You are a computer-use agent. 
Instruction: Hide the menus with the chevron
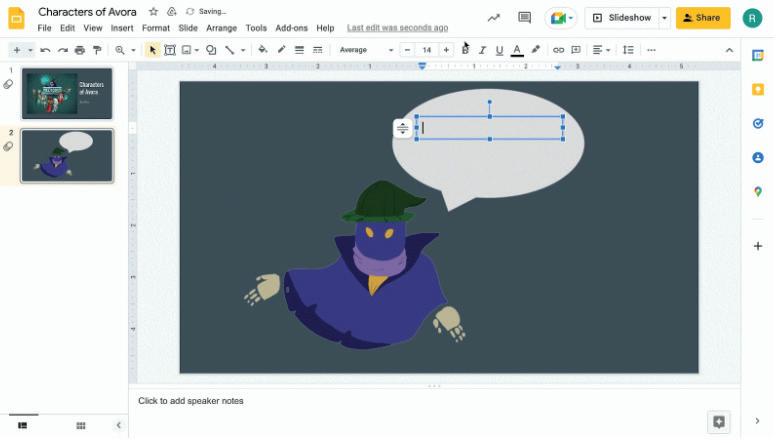click(x=729, y=50)
